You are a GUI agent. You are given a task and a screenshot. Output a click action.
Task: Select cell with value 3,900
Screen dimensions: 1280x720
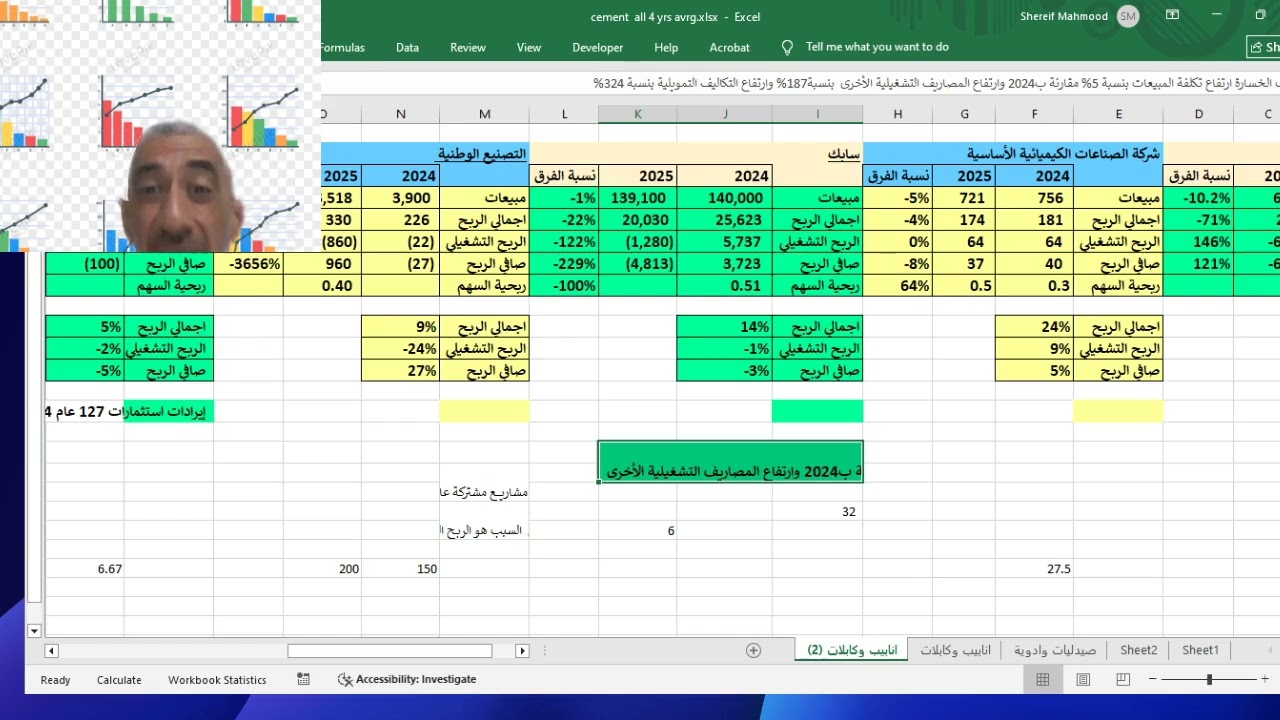coord(401,198)
